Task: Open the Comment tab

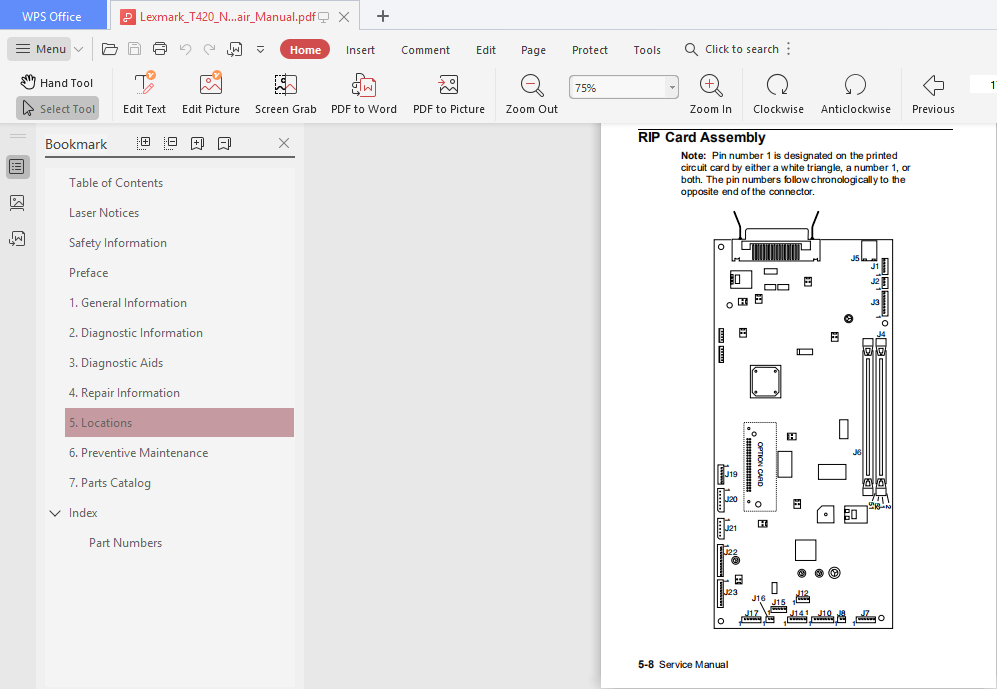Action: (425, 50)
